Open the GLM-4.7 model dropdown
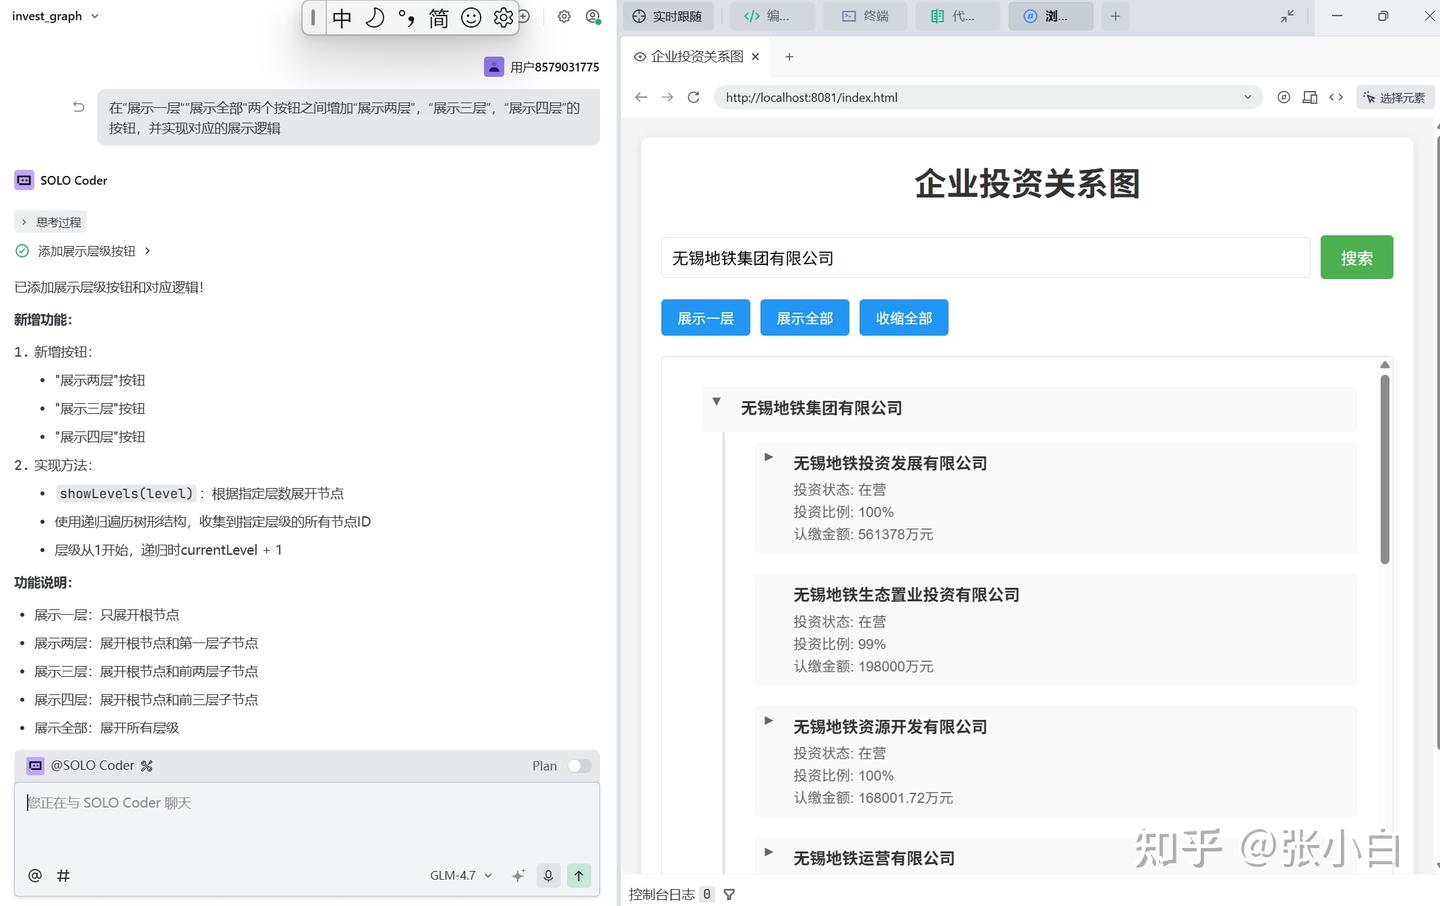The image size is (1440, 906). [461, 876]
